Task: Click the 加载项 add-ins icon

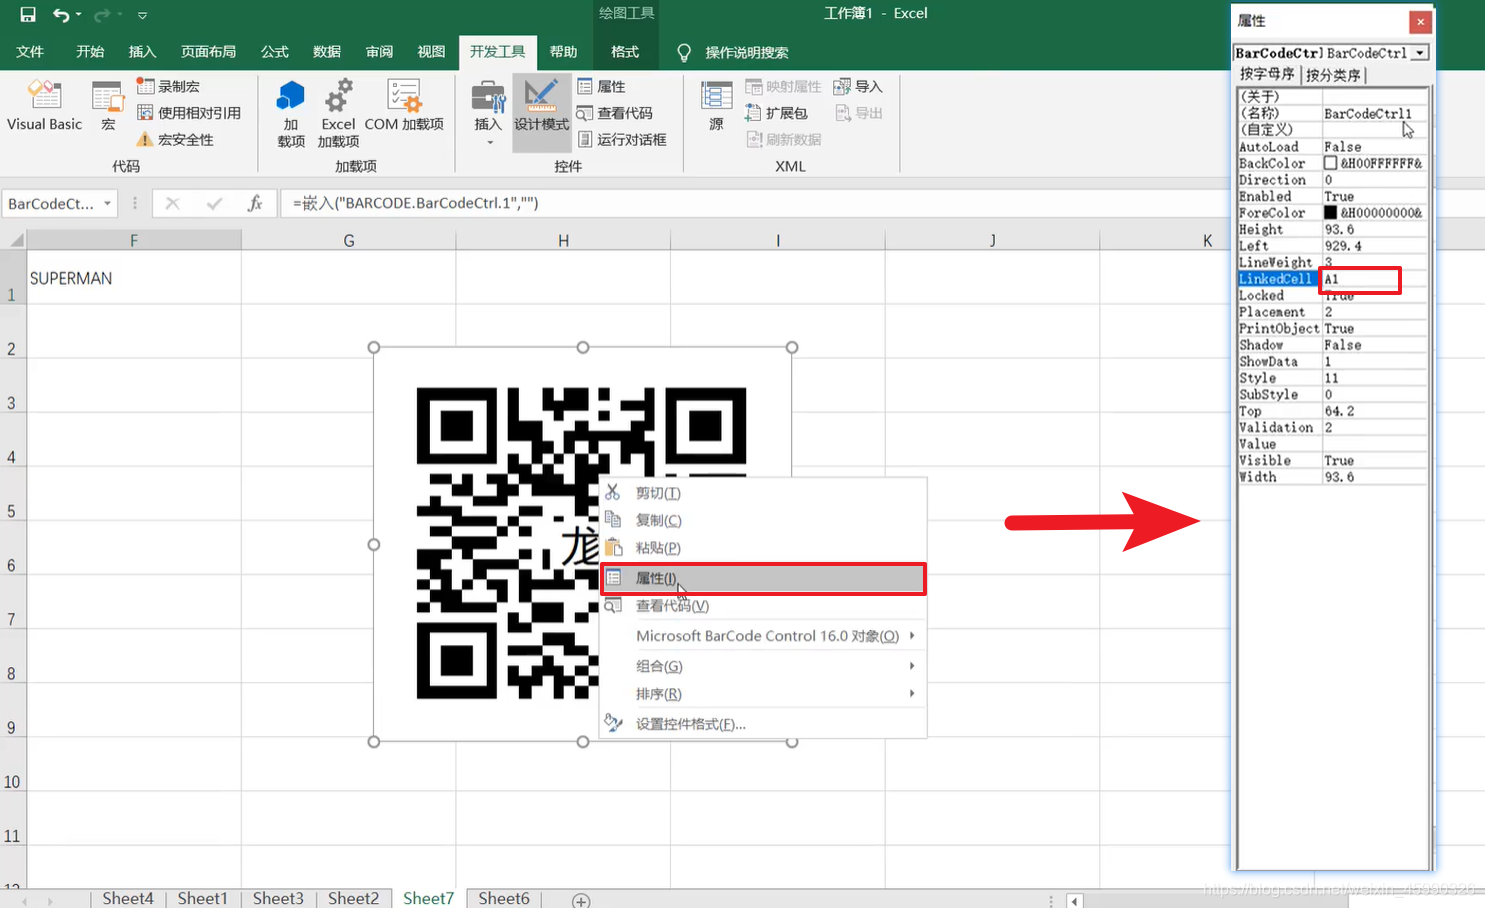Action: [x=291, y=113]
